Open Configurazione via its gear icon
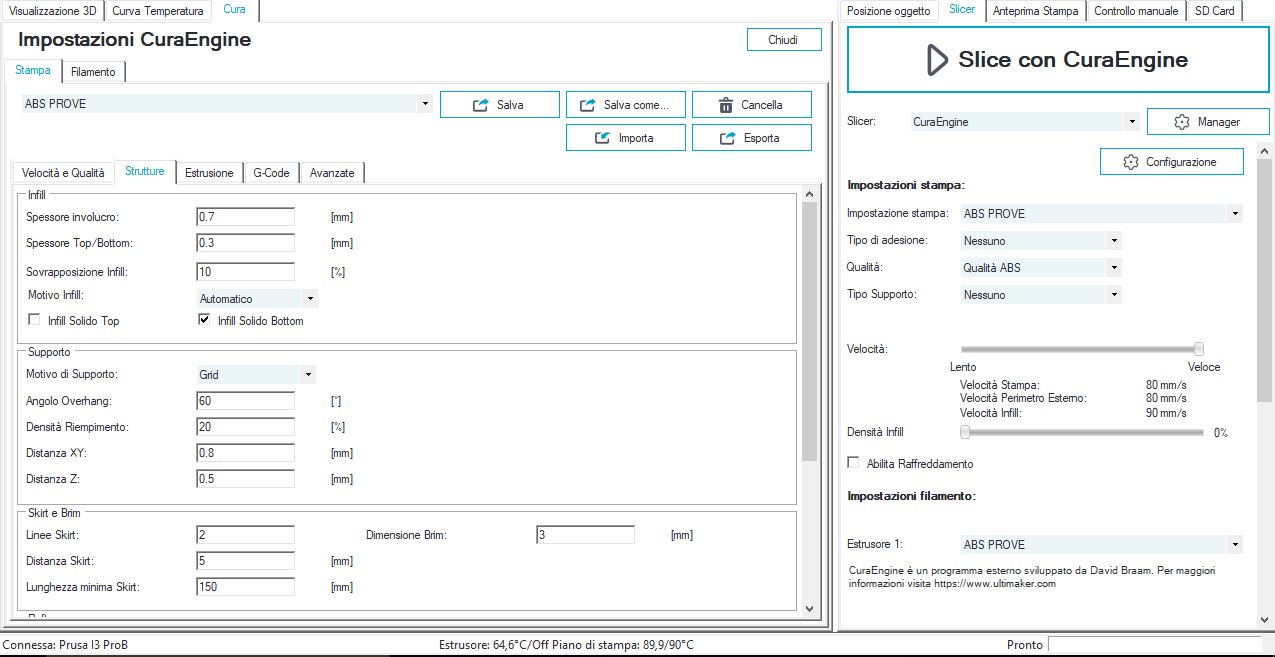The width and height of the screenshot is (1275, 657). click(x=1131, y=162)
